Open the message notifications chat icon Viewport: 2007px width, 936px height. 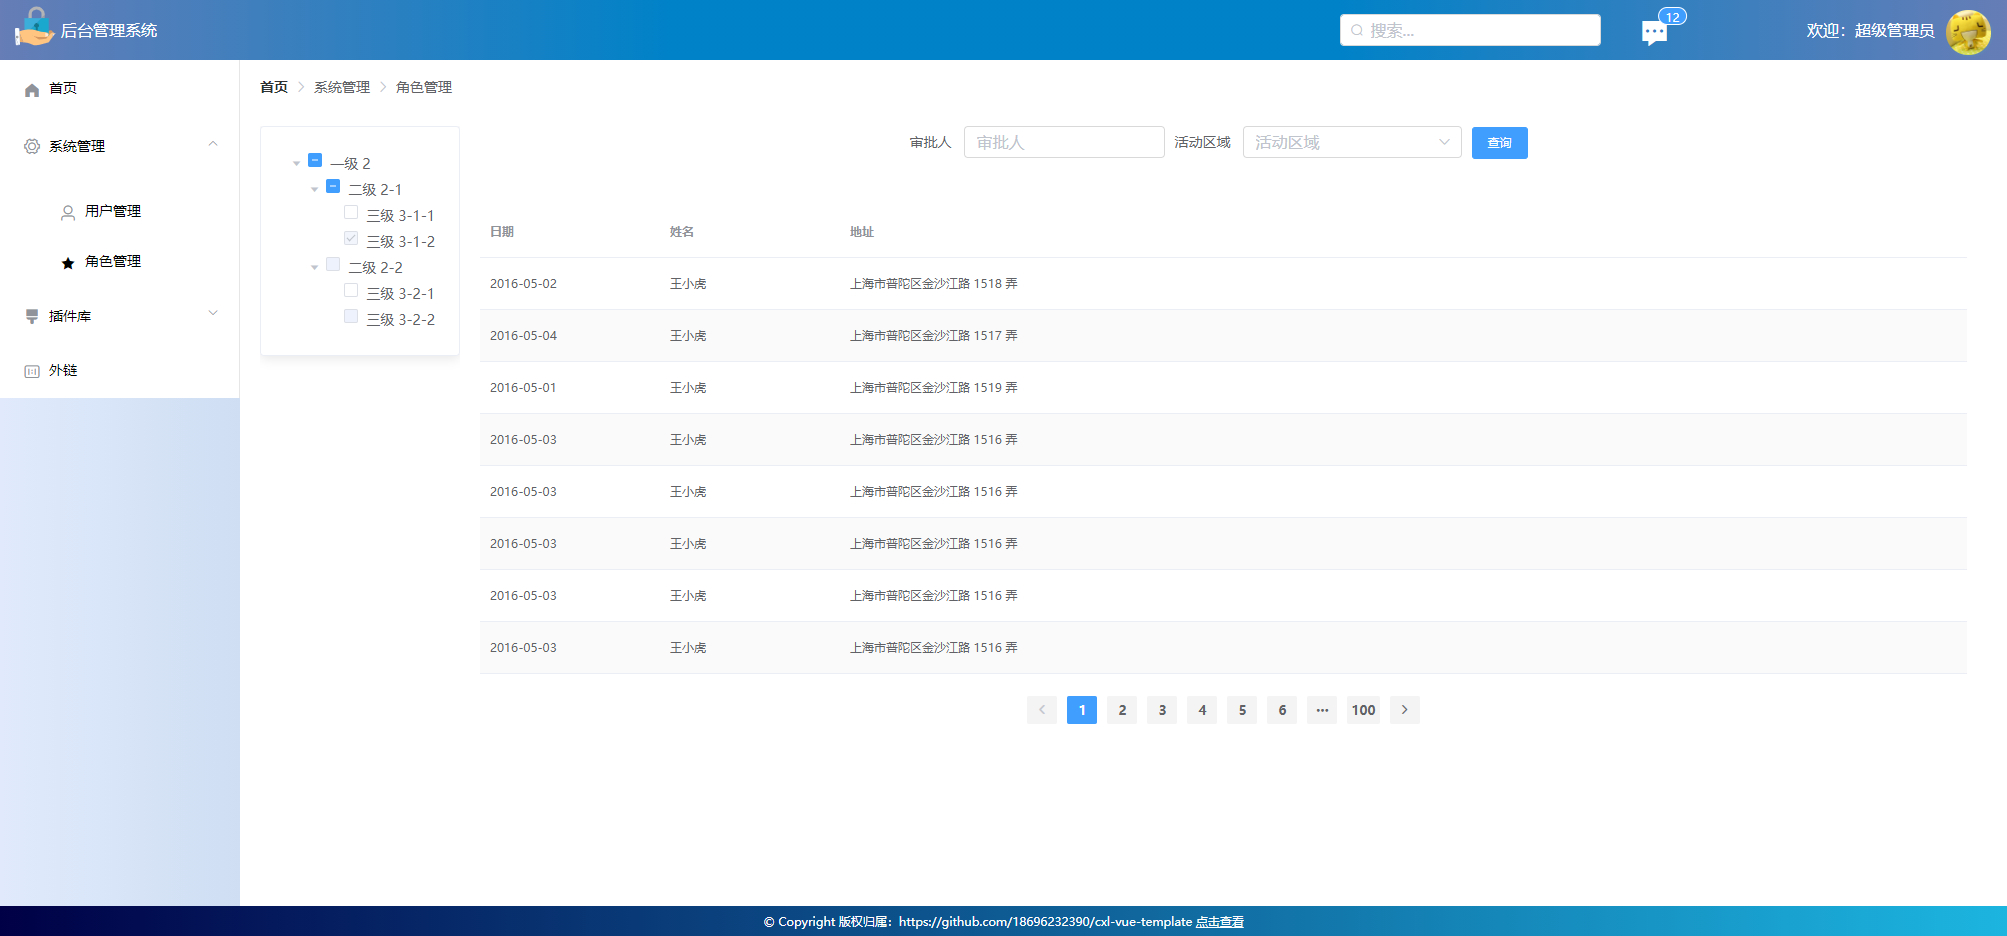click(x=1654, y=33)
